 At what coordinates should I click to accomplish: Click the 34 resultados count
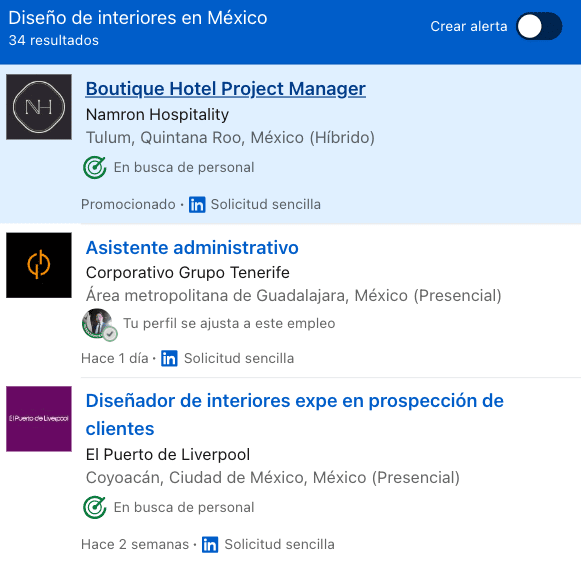tap(54, 40)
